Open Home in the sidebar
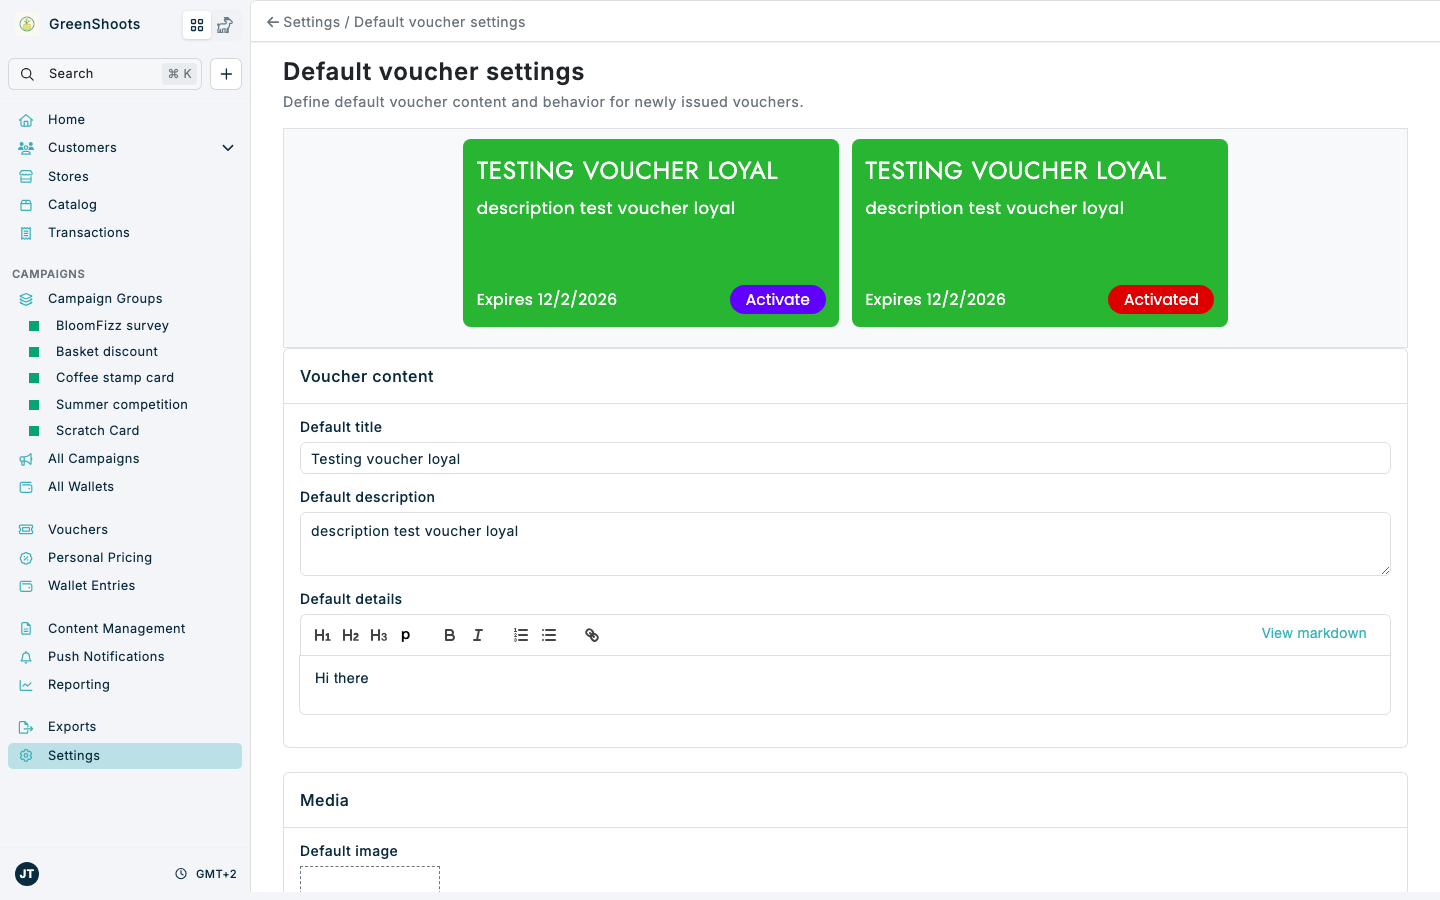This screenshot has height=900, width=1440. pos(125,120)
